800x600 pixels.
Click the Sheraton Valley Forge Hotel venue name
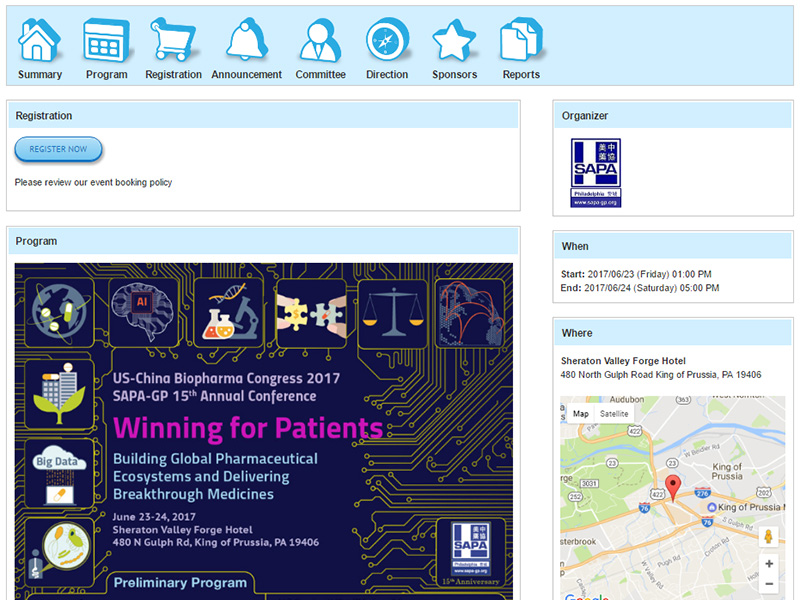623,361
